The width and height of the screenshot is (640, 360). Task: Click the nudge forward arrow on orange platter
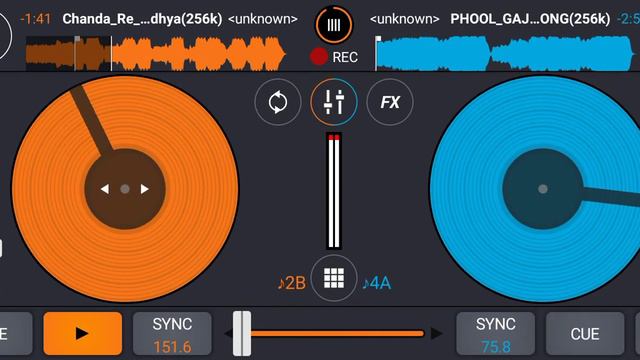pyautogui.click(x=144, y=189)
